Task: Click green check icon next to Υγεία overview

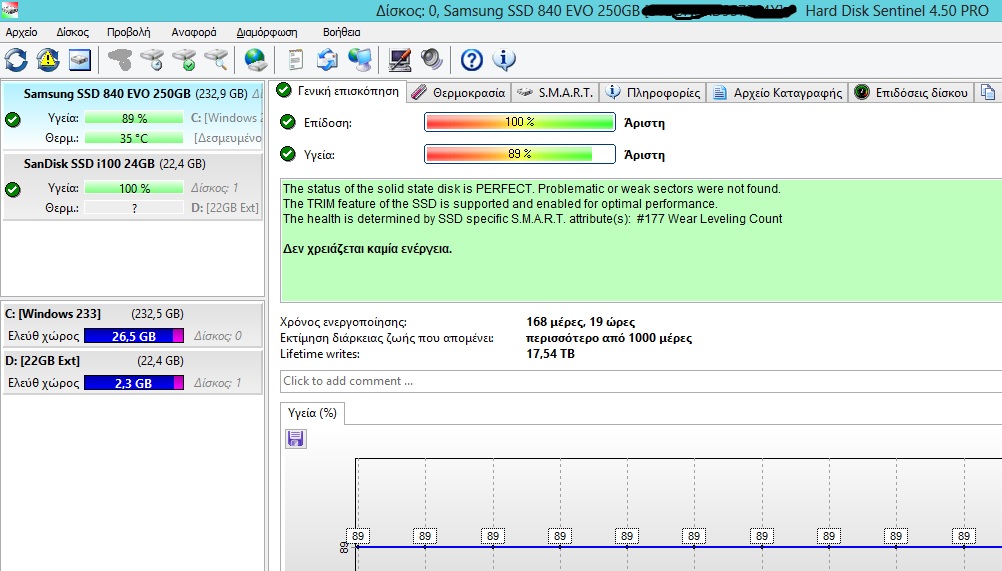Action: coord(288,154)
